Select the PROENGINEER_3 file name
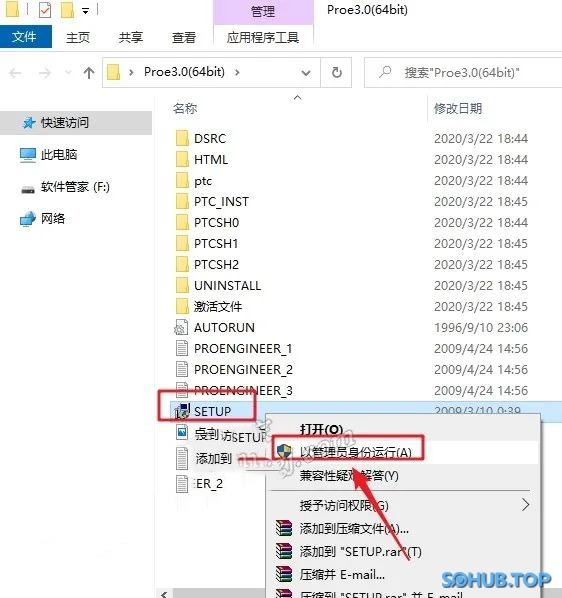This screenshot has width=562, height=598. tap(243, 391)
